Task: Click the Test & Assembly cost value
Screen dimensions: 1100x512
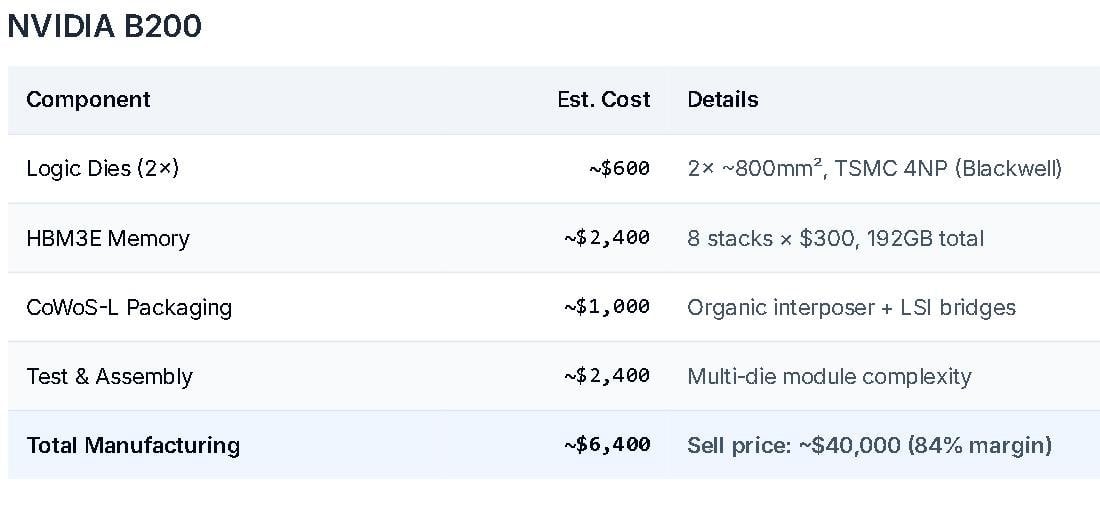Action: click(x=606, y=377)
